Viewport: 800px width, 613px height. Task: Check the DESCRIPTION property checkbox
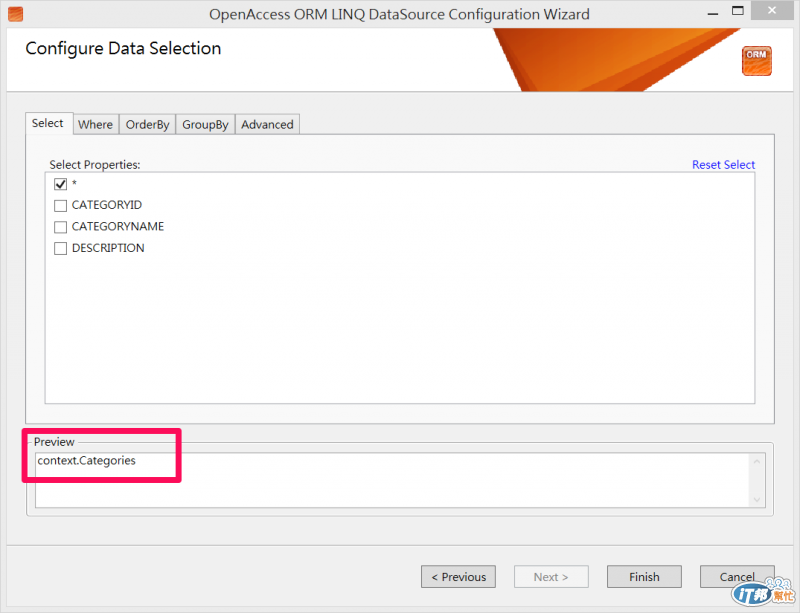[x=60, y=248]
